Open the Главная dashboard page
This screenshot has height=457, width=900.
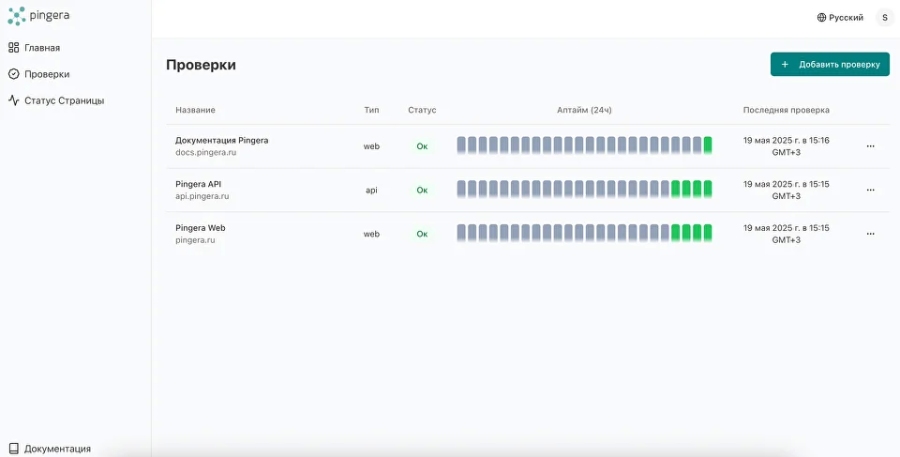34,48
